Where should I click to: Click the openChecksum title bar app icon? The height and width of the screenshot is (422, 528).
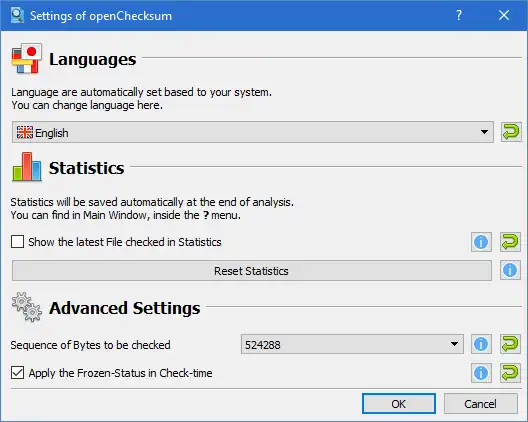click(x=17, y=15)
